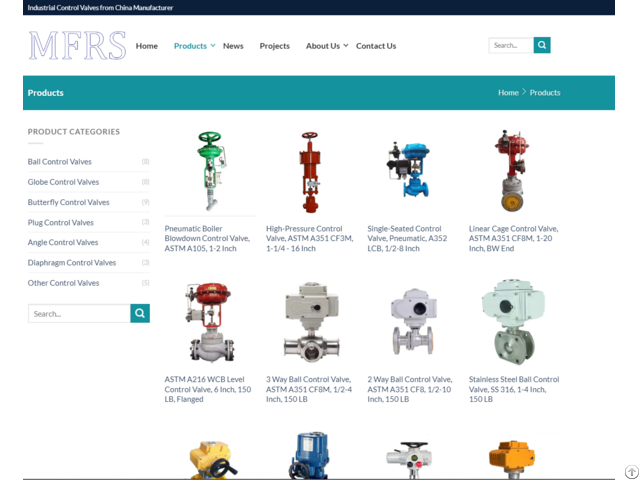Open Globe Control Valves category
The height and width of the screenshot is (480, 640).
[63, 182]
